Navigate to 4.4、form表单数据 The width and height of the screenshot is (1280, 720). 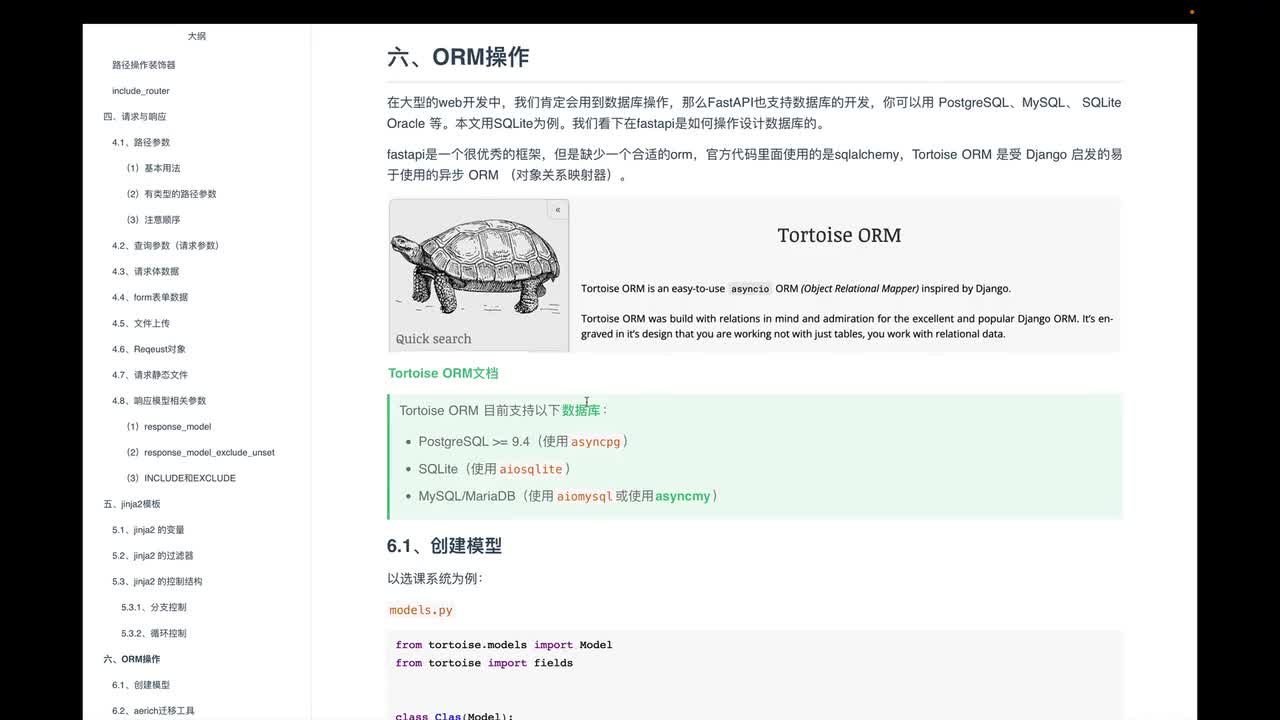150,297
